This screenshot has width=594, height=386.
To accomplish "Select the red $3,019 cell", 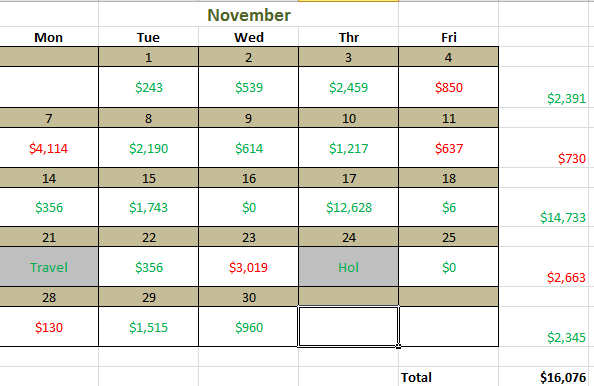I will (x=249, y=267).
